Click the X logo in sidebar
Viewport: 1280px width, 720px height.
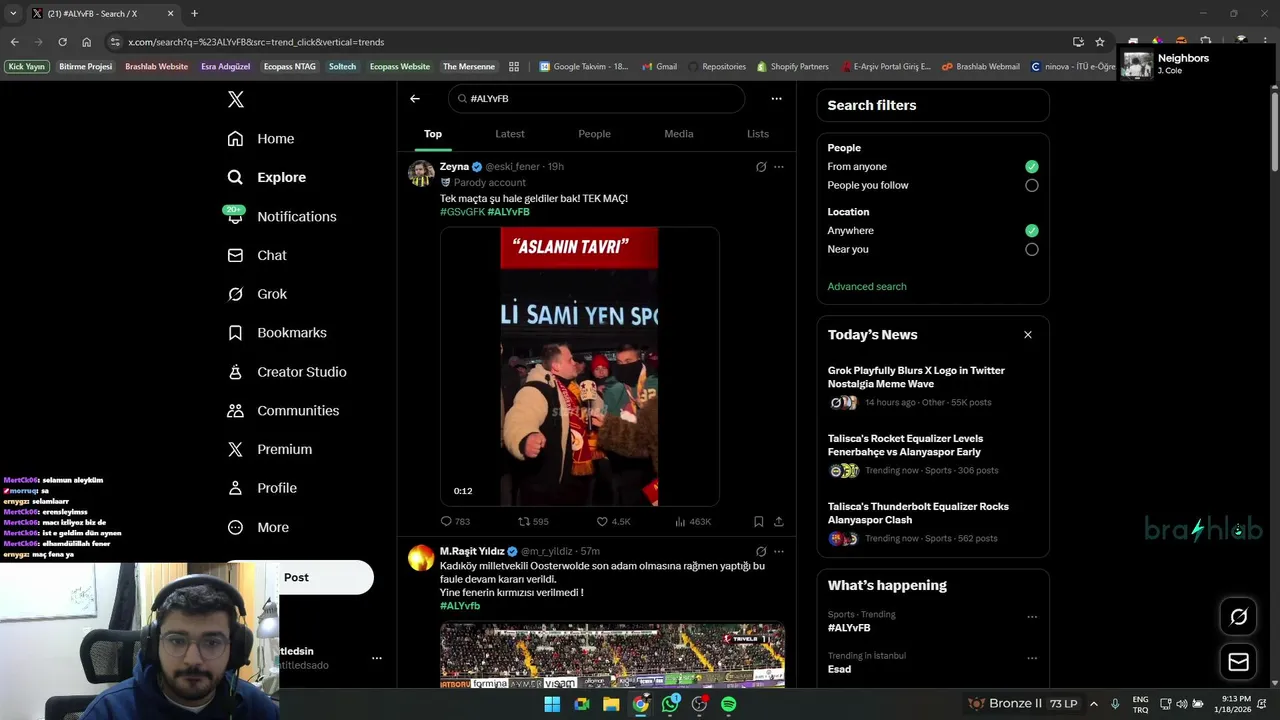coord(235,99)
